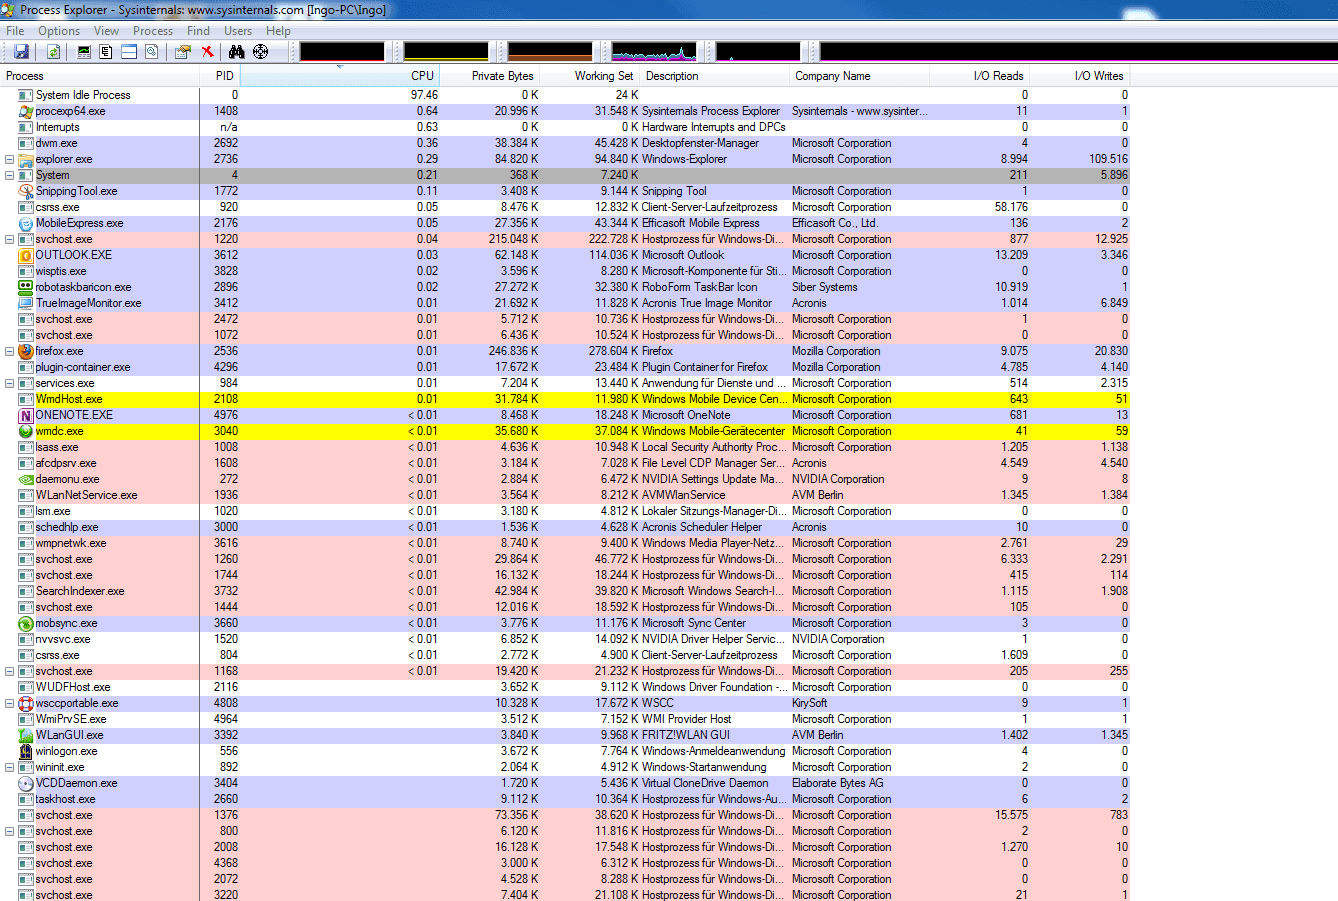Click the wsccportable.exe lifebuoy icon
Screen dimensions: 1338x901
pos(26,703)
